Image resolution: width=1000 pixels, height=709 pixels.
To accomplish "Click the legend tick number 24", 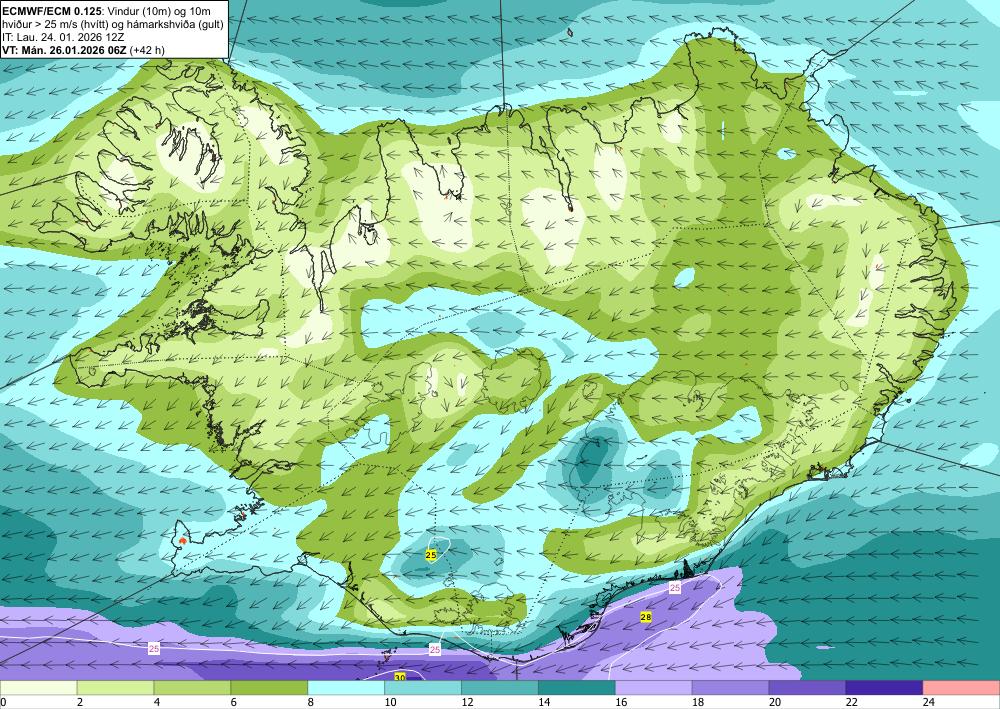I will point(929,702).
